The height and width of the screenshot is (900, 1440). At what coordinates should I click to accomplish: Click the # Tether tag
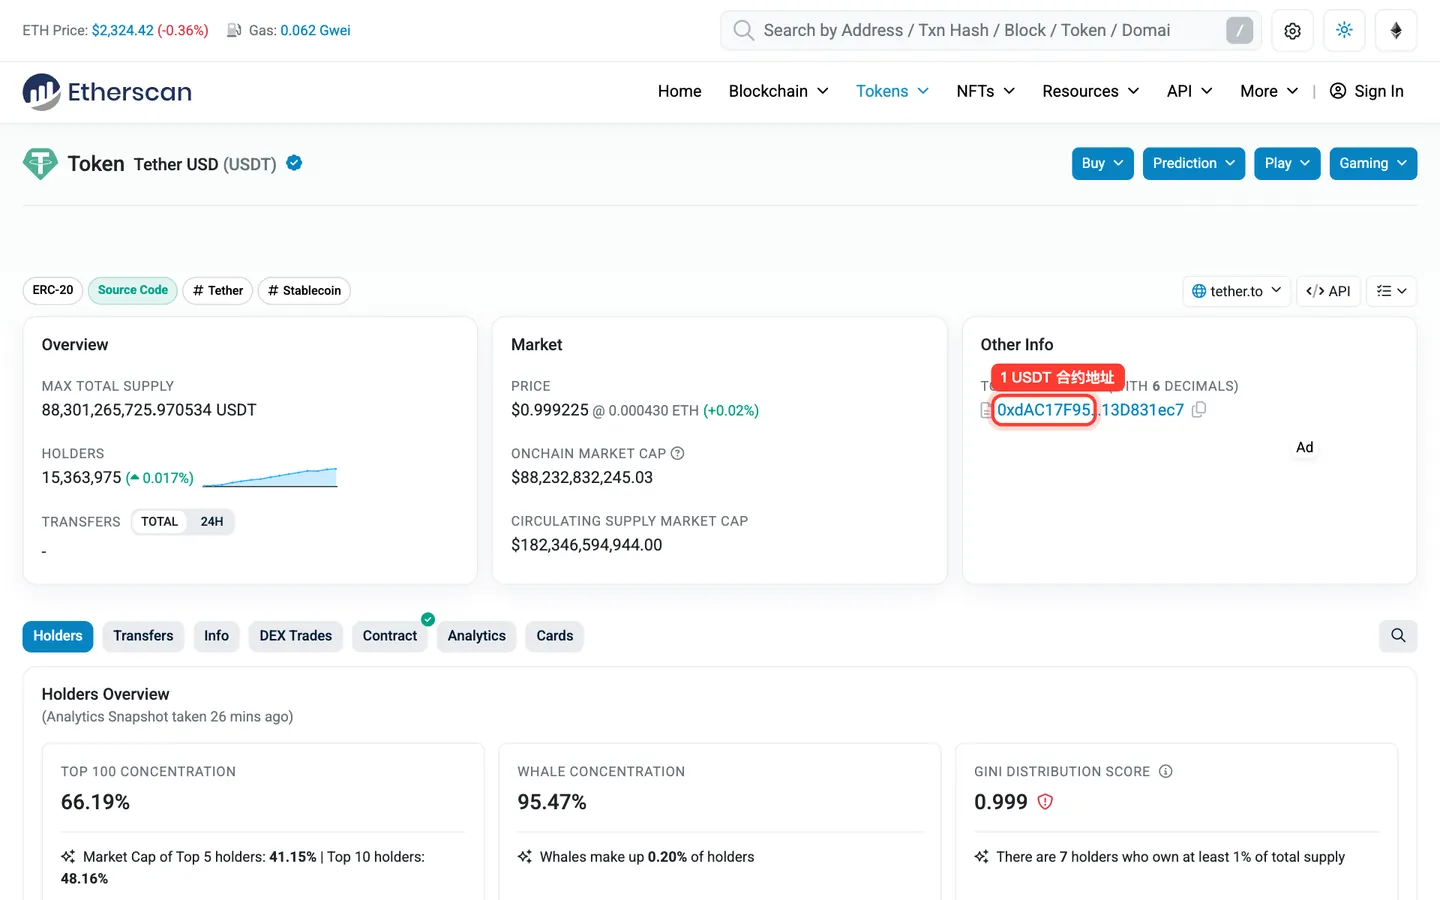218,290
